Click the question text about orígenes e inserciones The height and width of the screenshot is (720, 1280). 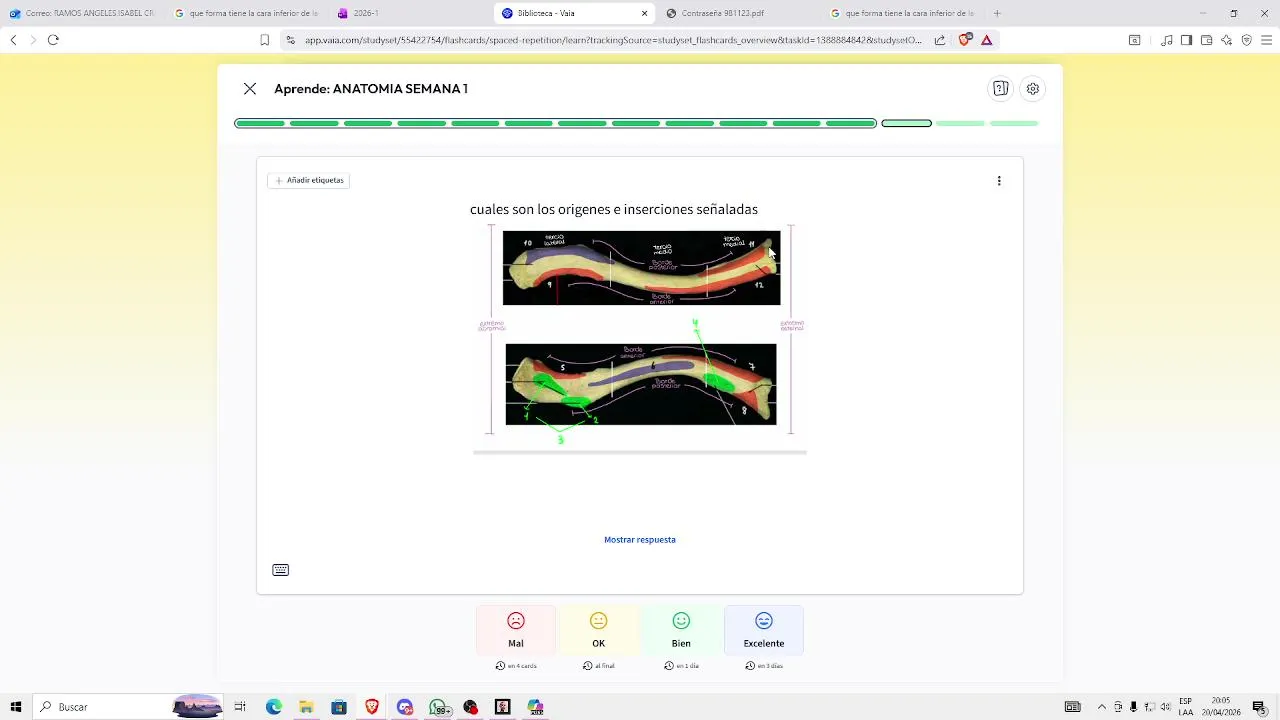(614, 209)
